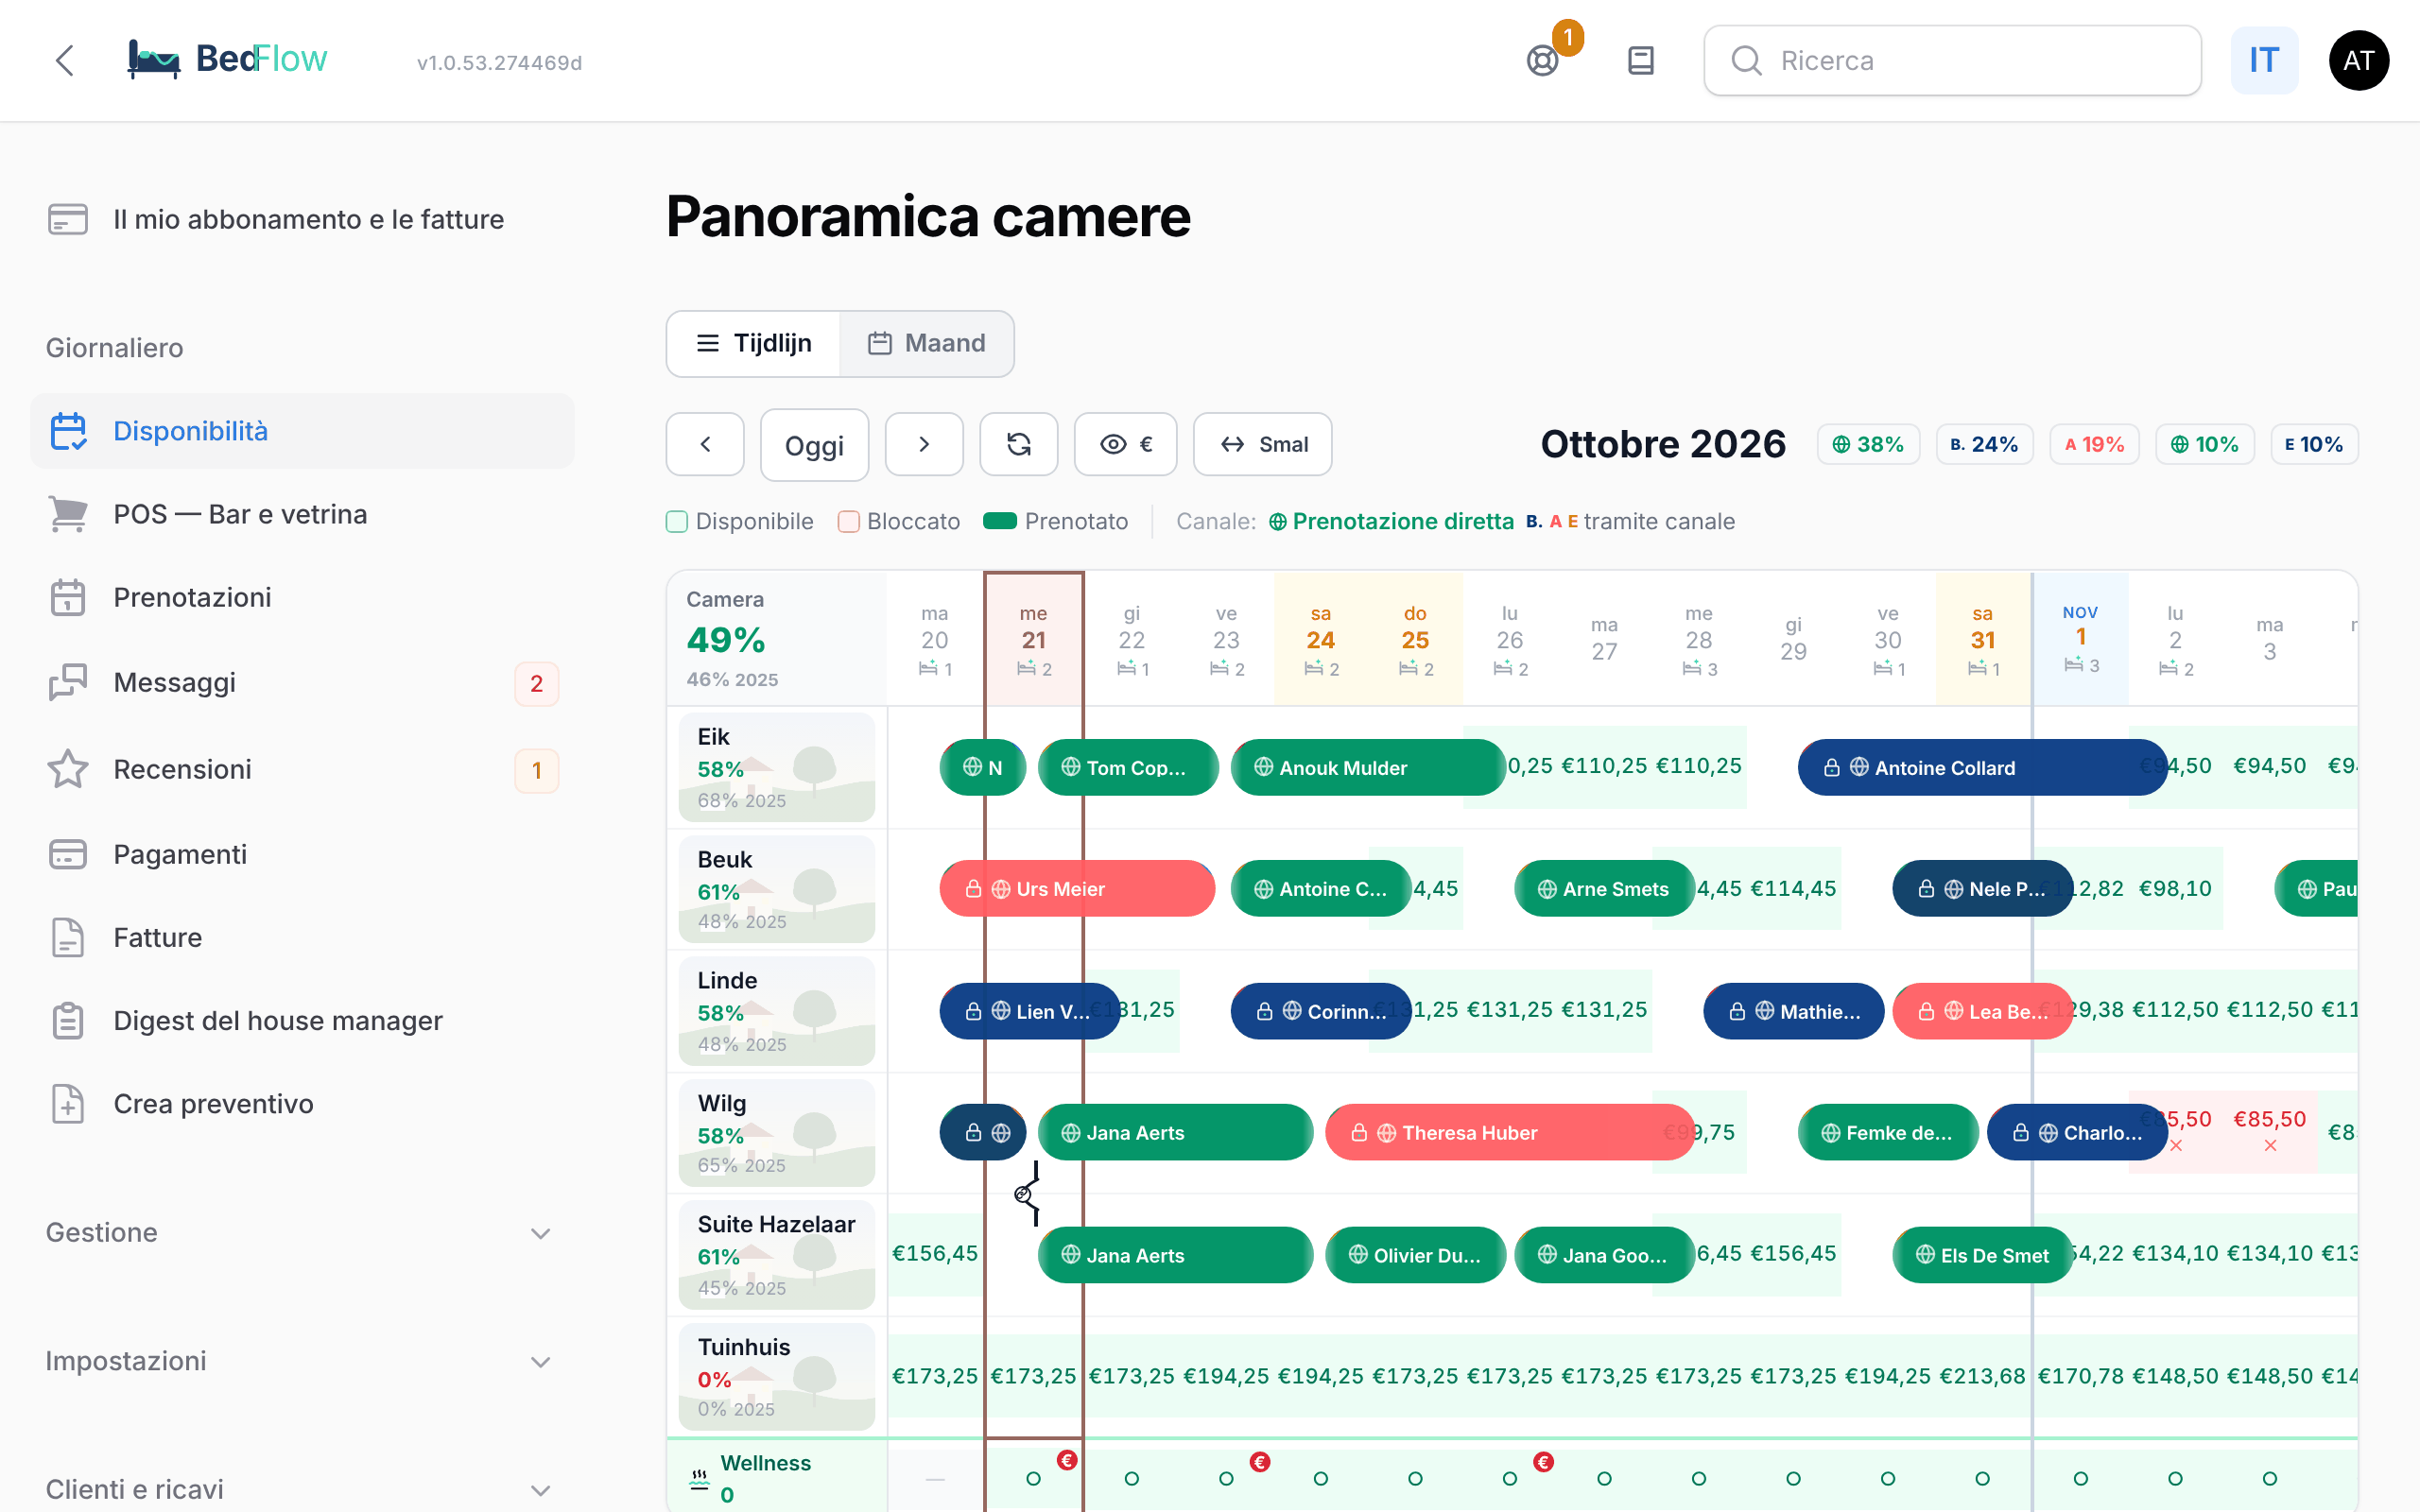Switch to Tijdlijn view
The image size is (2420, 1512).
(x=754, y=343)
